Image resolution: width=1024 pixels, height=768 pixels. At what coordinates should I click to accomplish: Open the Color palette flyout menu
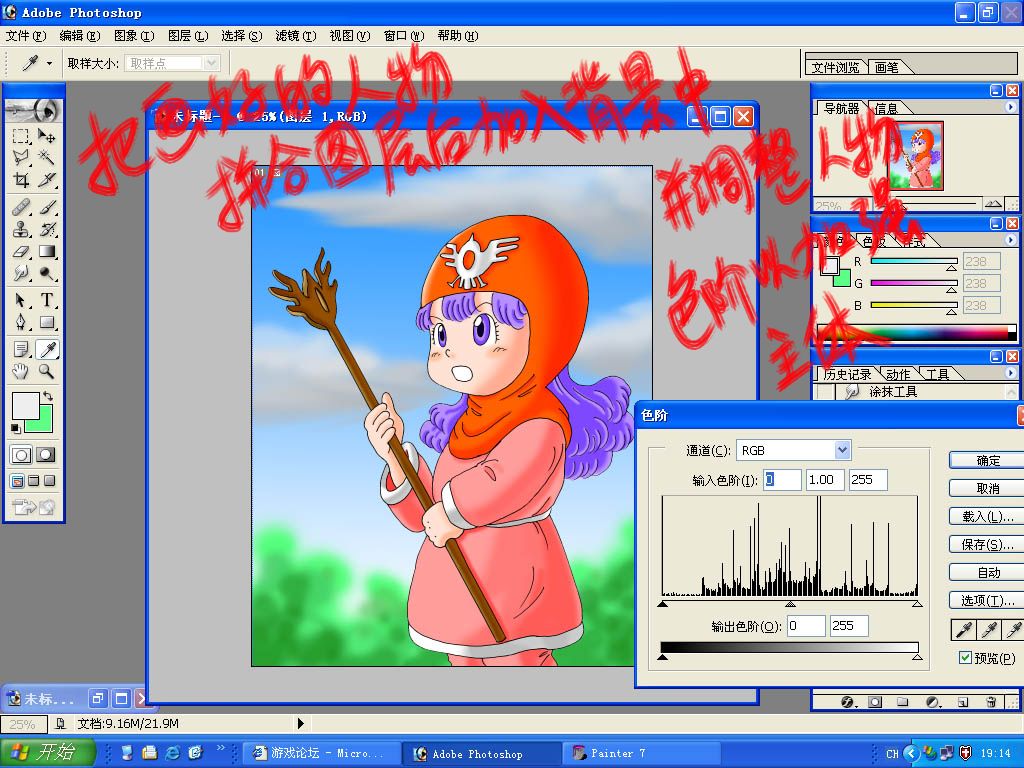click(1011, 240)
